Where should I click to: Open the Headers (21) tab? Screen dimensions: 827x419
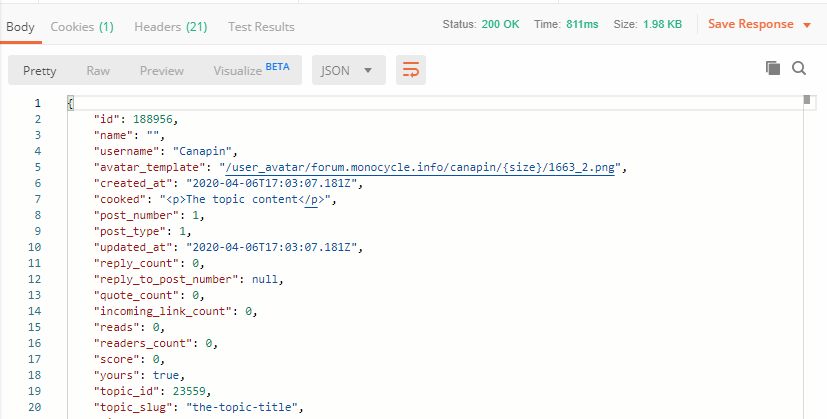click(x=170, y=26)
